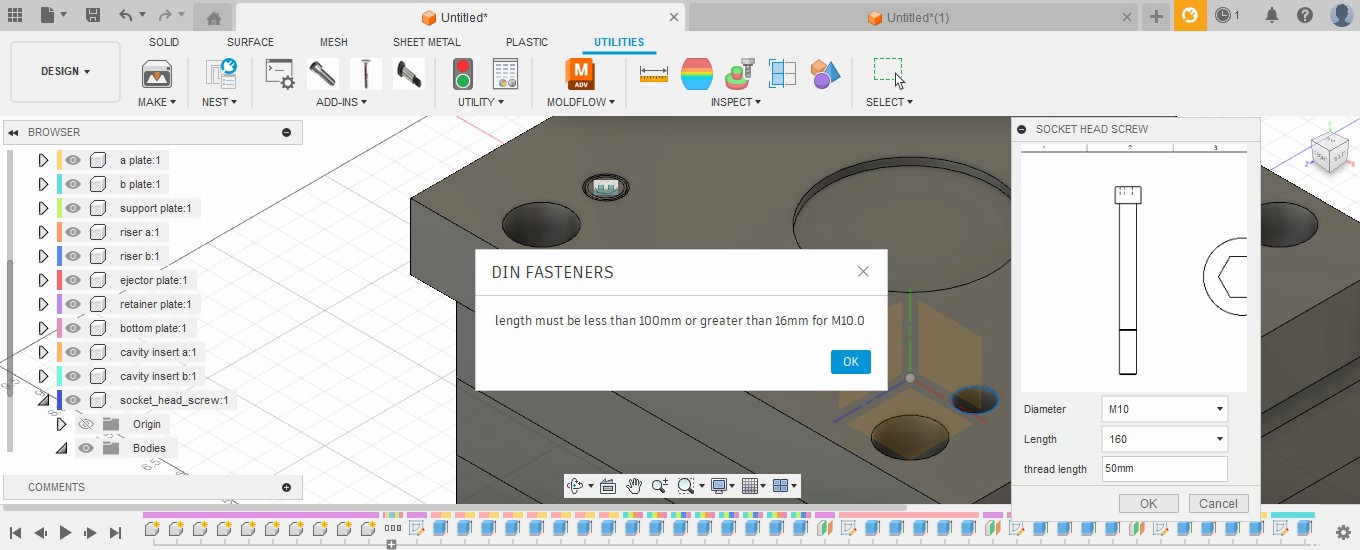Image resolution: width=1360 pixels, height=550 pixels.
Task: Toggle visibility of retainer plate:1
Action: click(x=73, y=304)
